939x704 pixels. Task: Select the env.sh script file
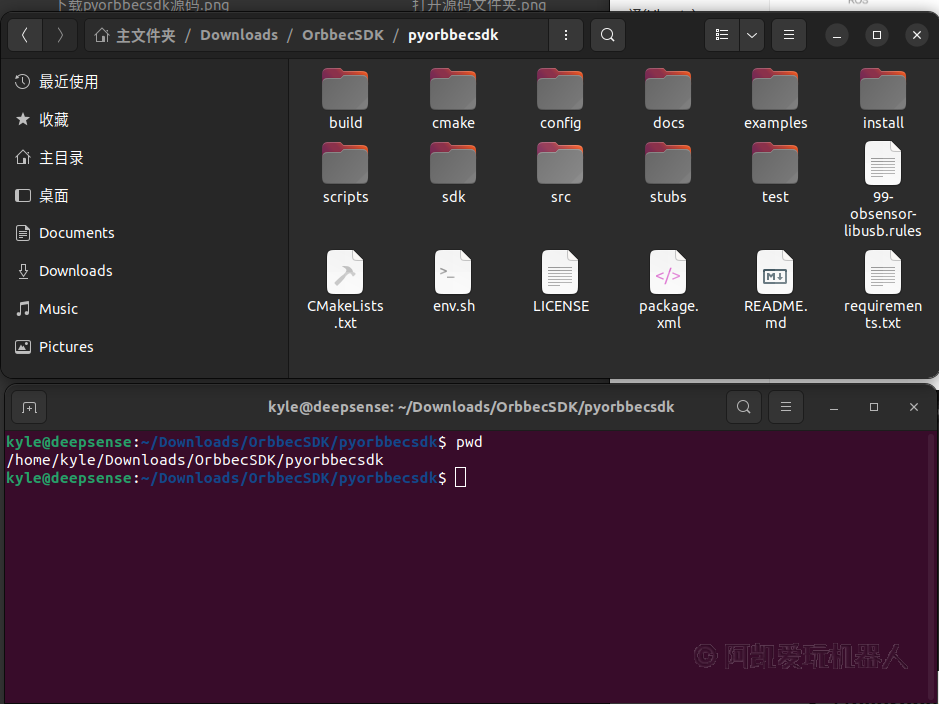click(x=453, y=282)
